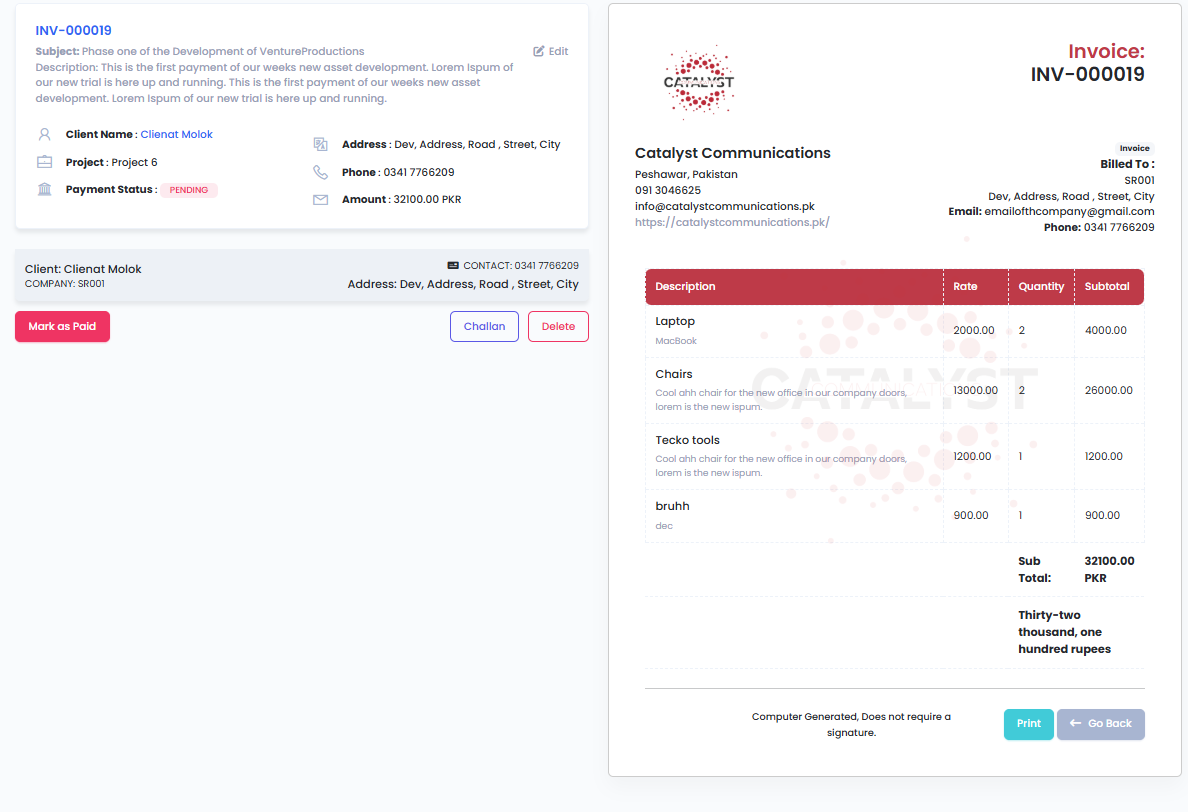Visit the catalystcommunications.pk website link
The height and width of the screenshot is (812, 1188).
[732, 222]
